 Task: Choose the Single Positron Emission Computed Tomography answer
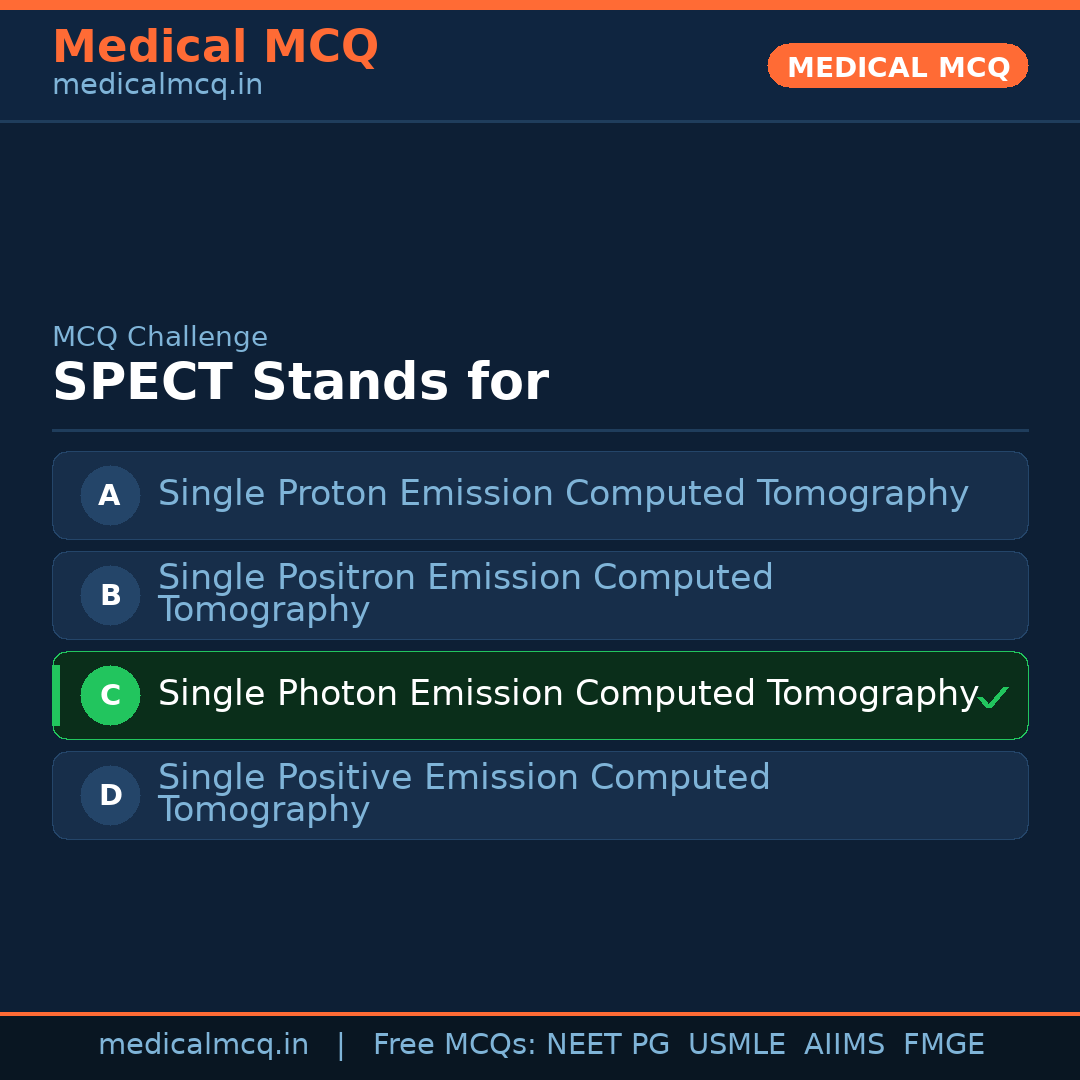[x=465, y=594]
